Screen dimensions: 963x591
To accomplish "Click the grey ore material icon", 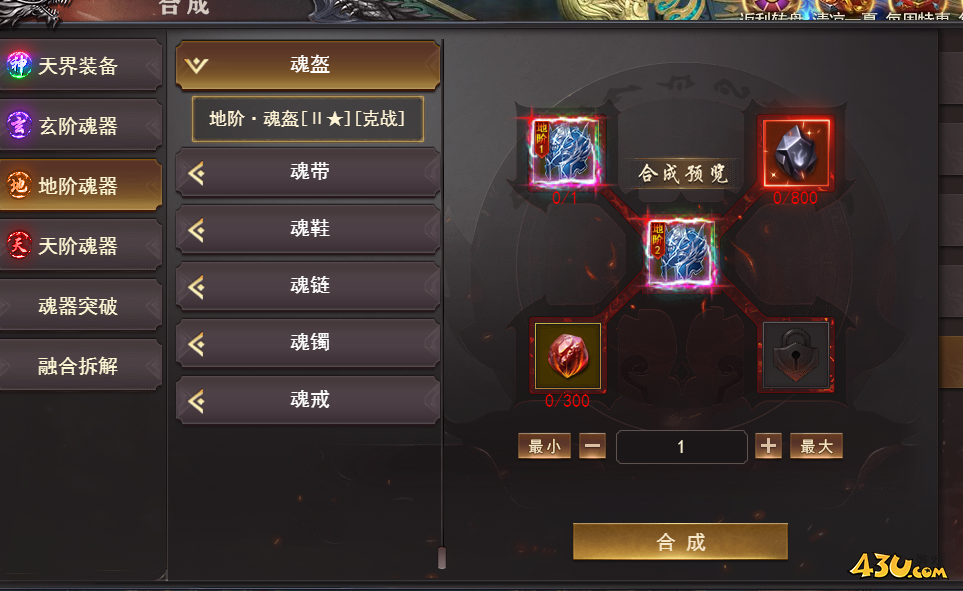I will (x=796, y=153).
